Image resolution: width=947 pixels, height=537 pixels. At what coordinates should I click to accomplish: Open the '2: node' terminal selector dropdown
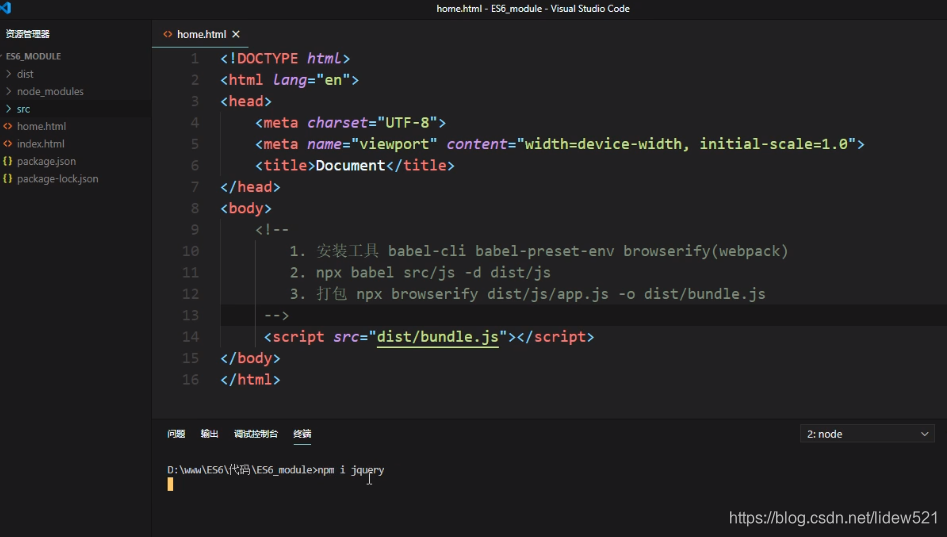click(867, 434)
